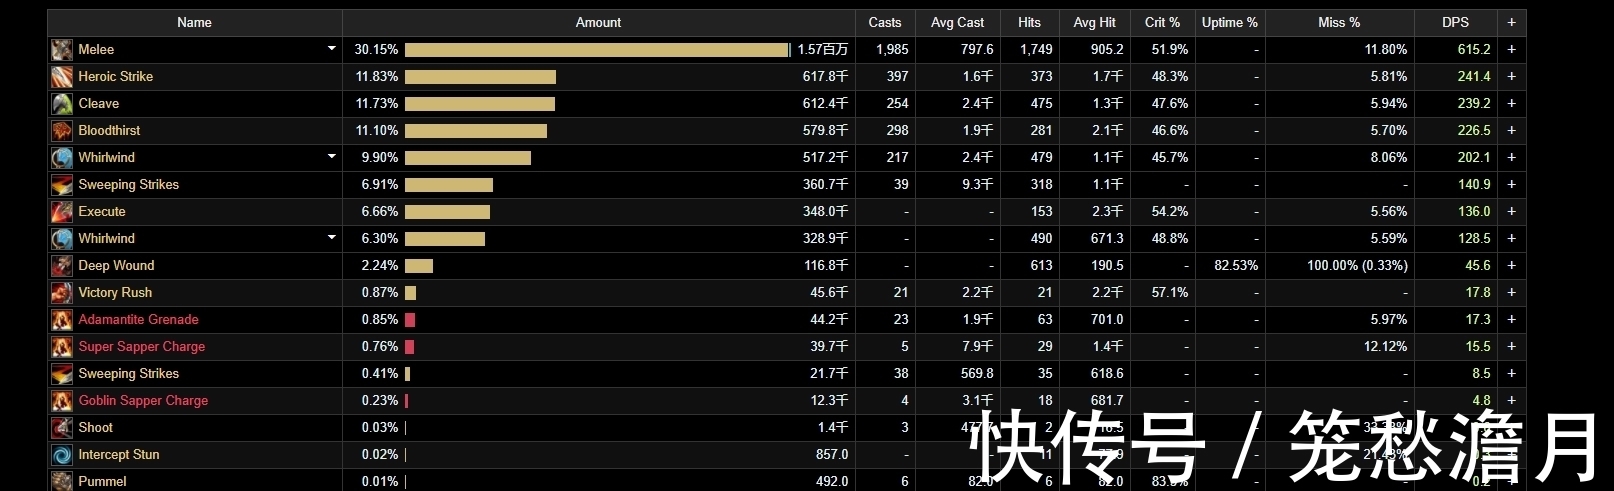The width and height of the screenshot is (1614, 491).
Task: Click the Super Sapper Charge icon
Action: point(62,346)
